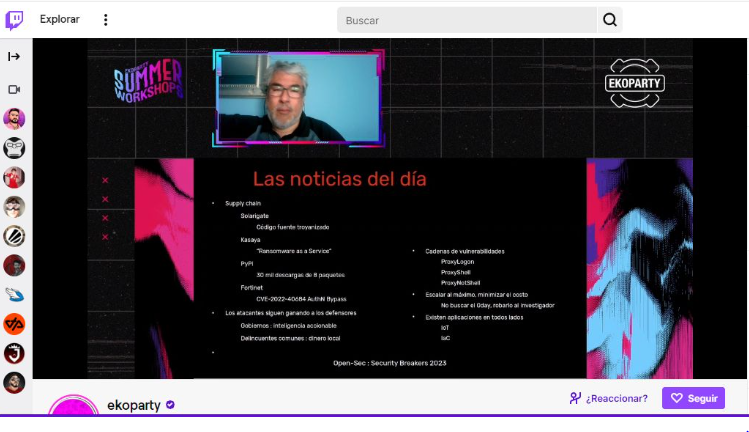749x432 pixels.
Task: Open the blue winged shoe logo channel
Action: point(14,295)
